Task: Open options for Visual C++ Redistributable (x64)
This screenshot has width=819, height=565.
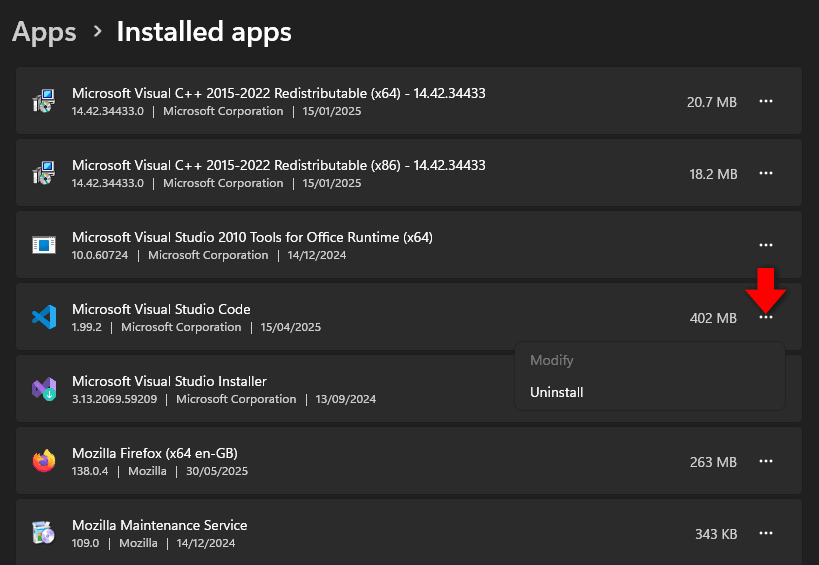Action: coord(766,101)
